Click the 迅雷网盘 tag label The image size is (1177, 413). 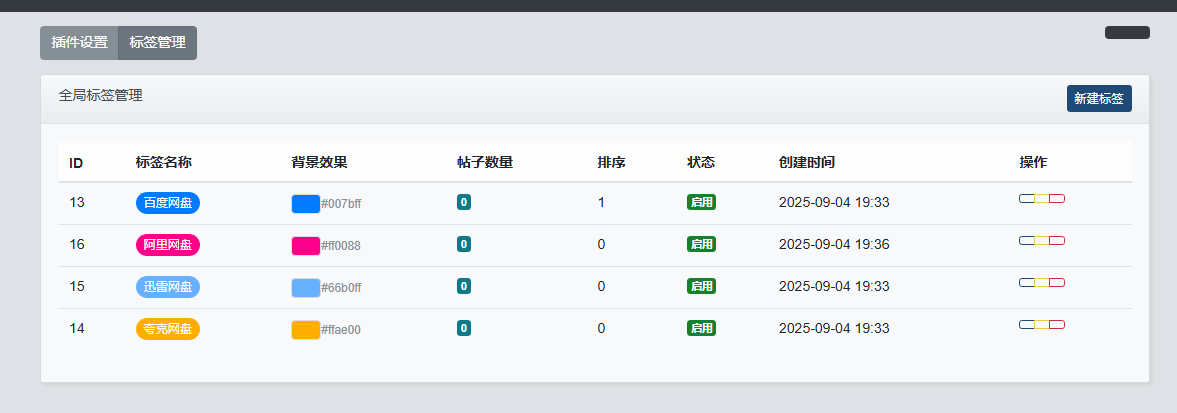point(167,287)
